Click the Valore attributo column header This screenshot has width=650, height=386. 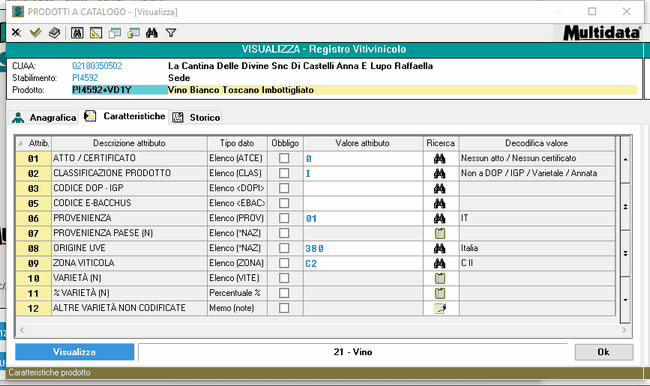363,143
